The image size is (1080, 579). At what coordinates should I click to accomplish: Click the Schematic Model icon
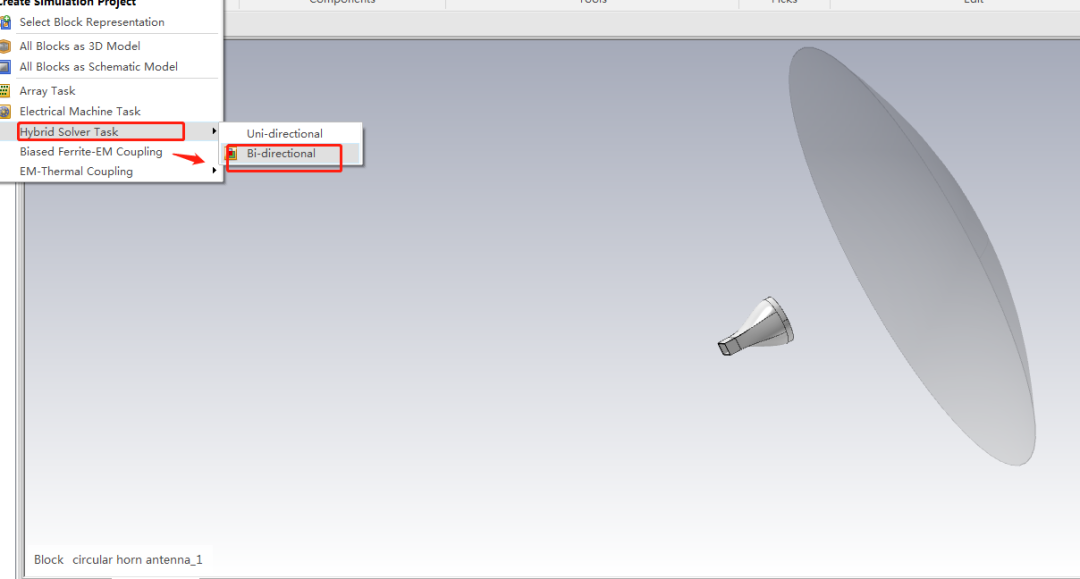(6, 67)
